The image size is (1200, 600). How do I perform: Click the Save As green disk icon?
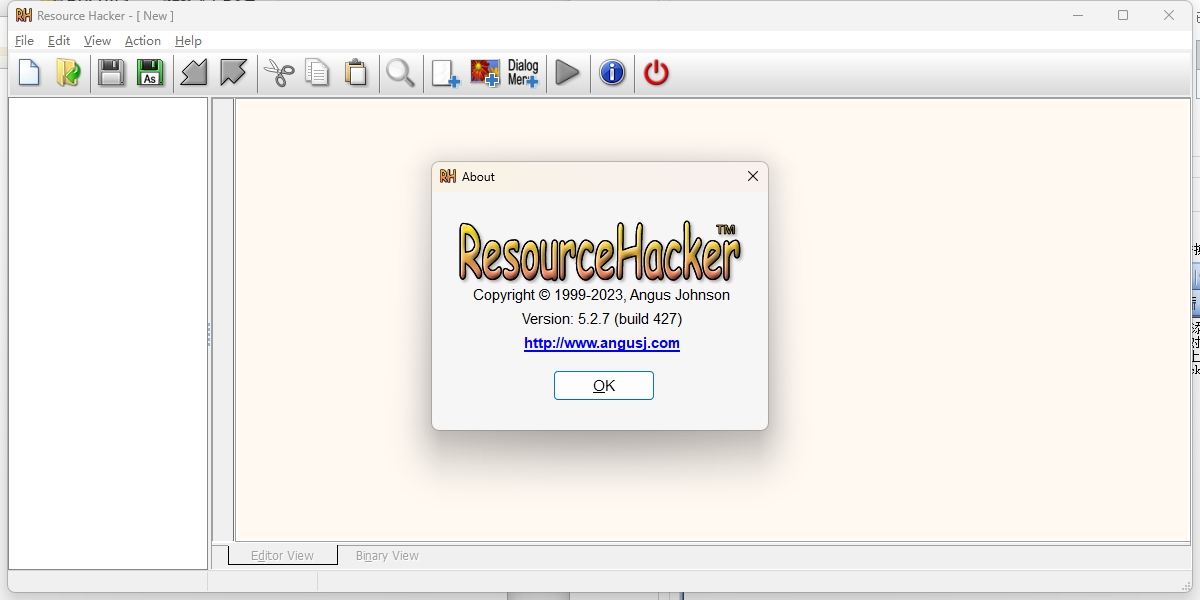click(150, 73)
